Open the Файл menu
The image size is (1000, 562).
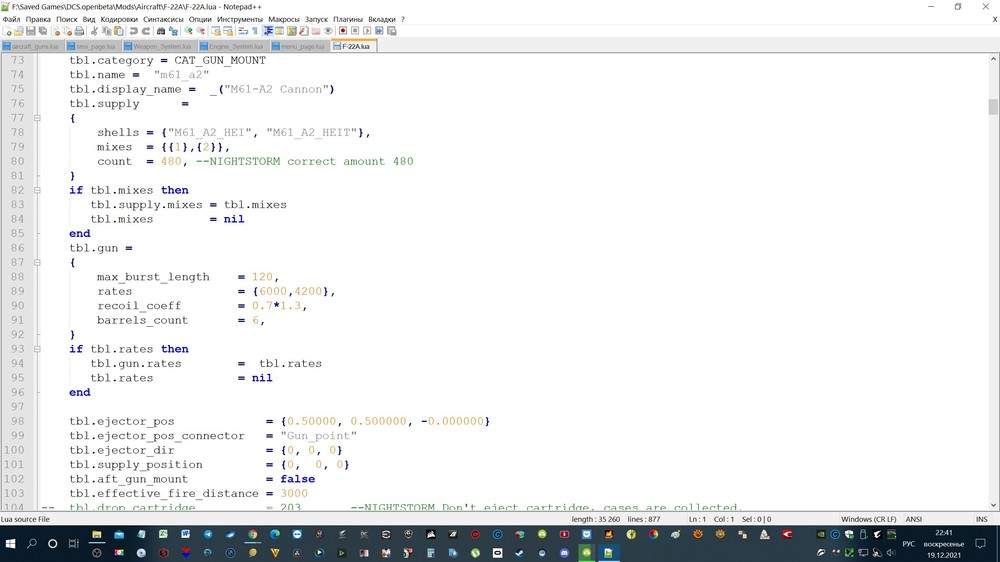tap(11, 19)
